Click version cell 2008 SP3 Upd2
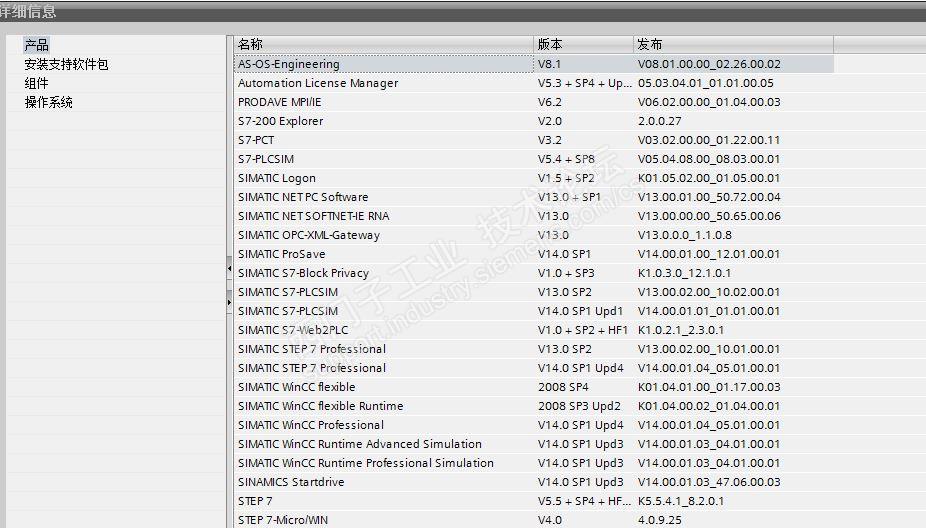Image resolution: width=926 pixels, height=528 pixels. pos(579,406)
